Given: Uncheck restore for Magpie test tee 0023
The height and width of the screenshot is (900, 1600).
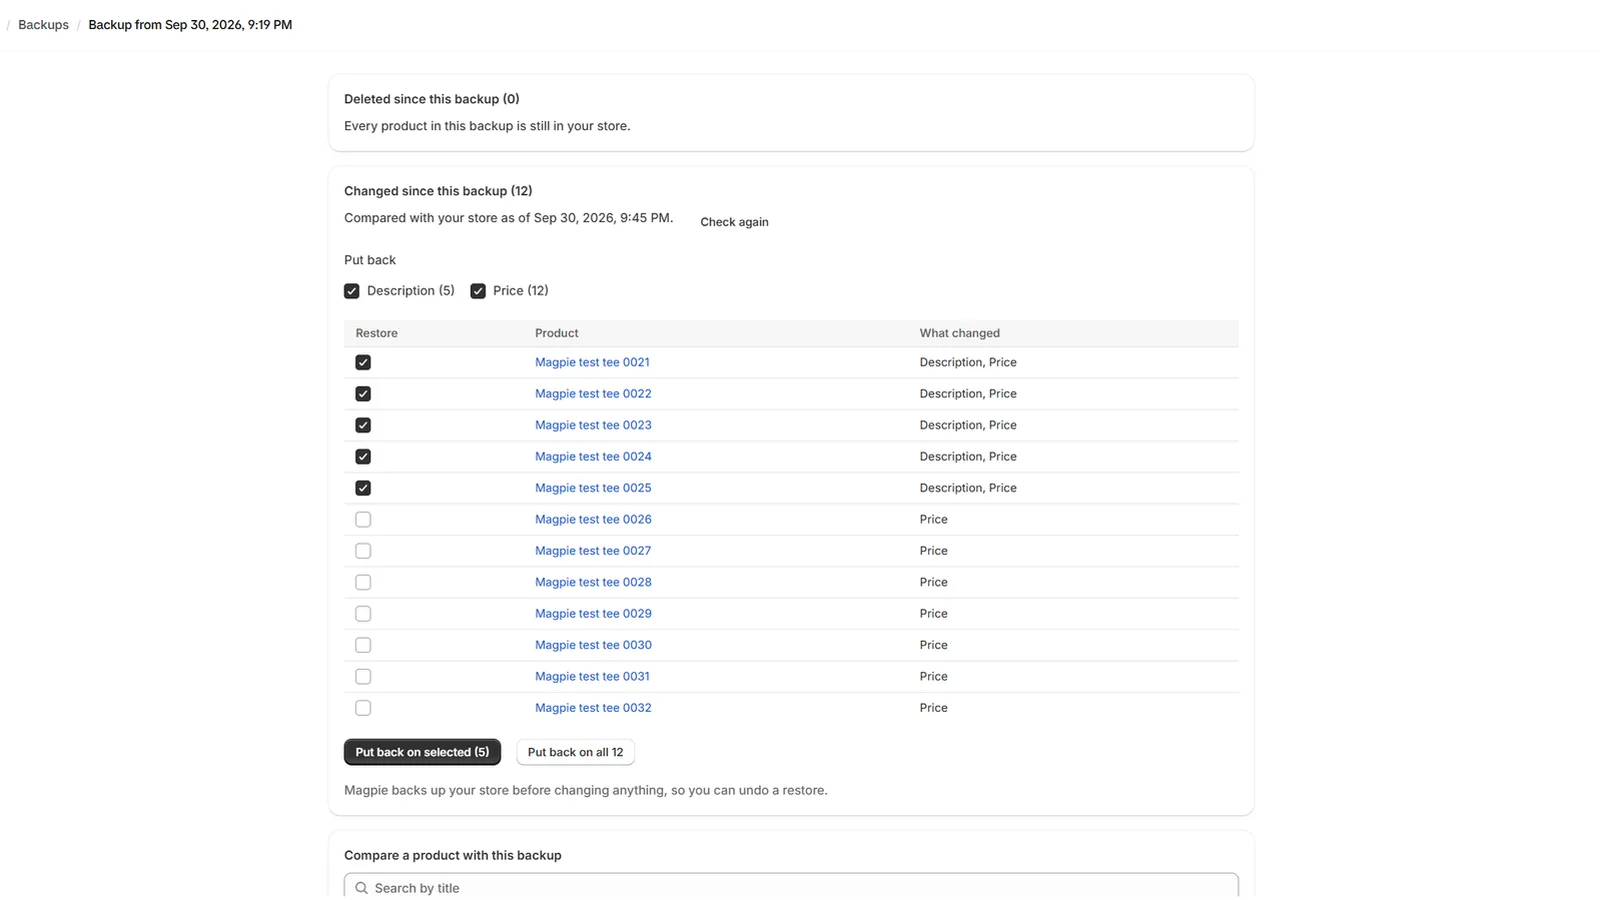Looking at the screenshot, I should (x=363, y=425).
